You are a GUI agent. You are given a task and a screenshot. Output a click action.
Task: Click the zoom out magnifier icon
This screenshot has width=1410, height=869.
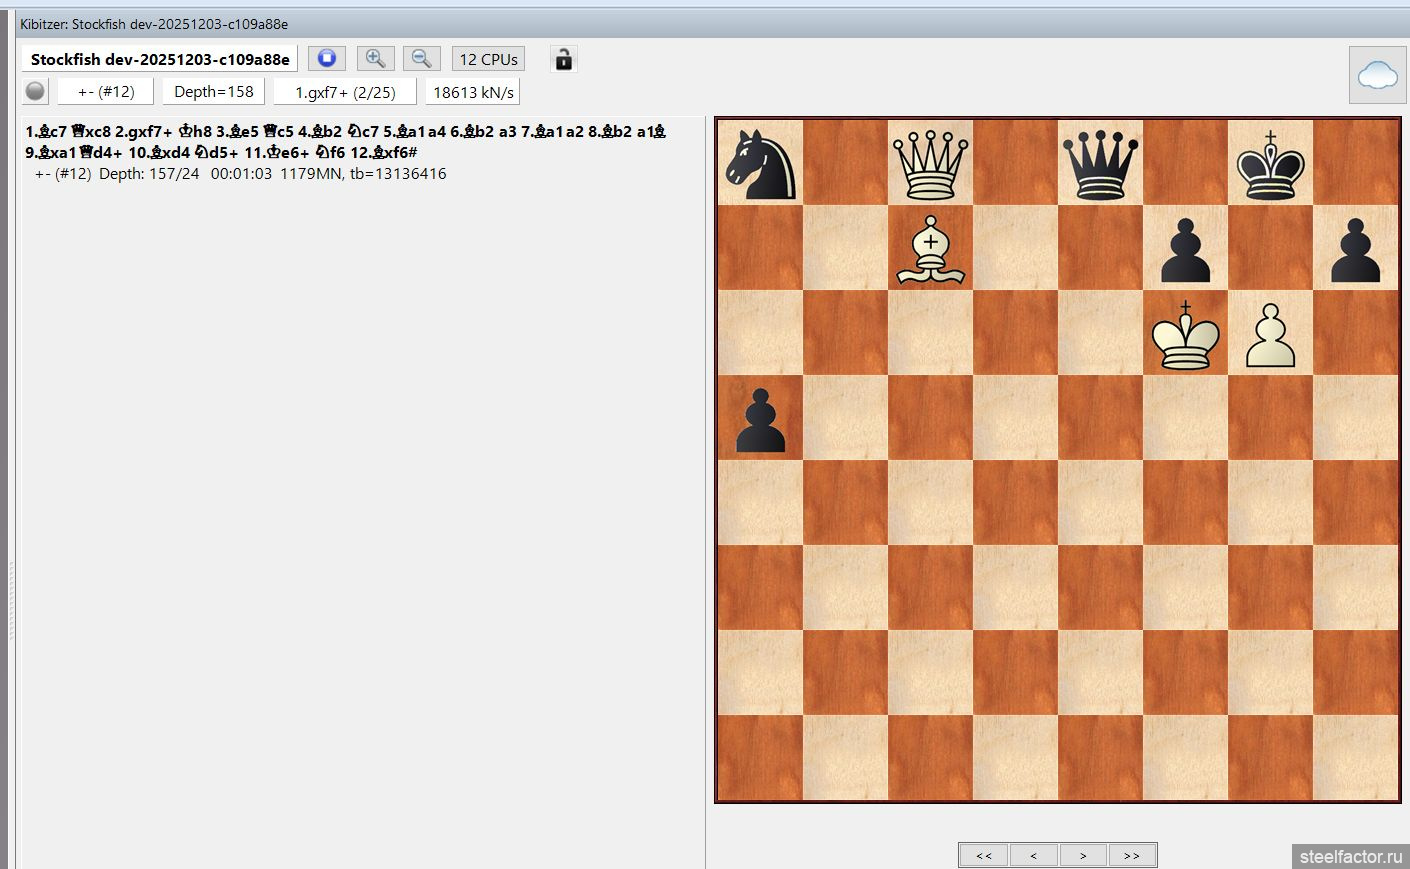pos(421,59)
